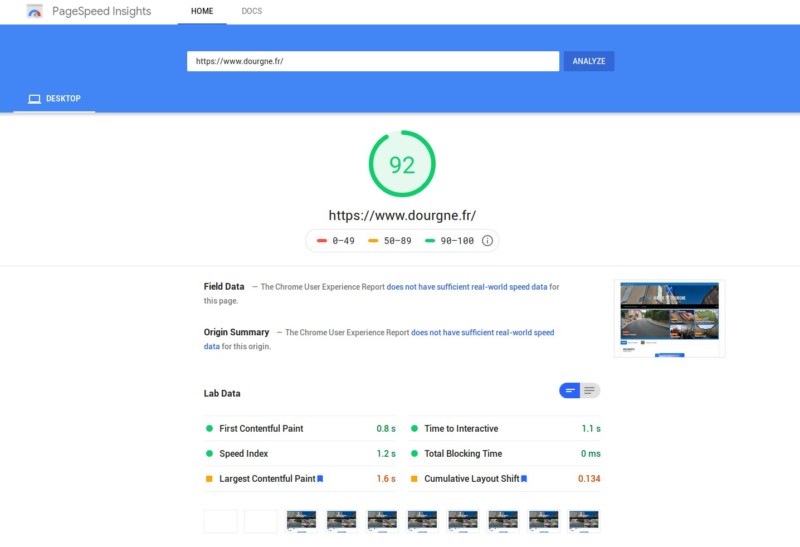Click the Time to Interactive label
This screenshot has width=800, height=547.
(461, 429)
